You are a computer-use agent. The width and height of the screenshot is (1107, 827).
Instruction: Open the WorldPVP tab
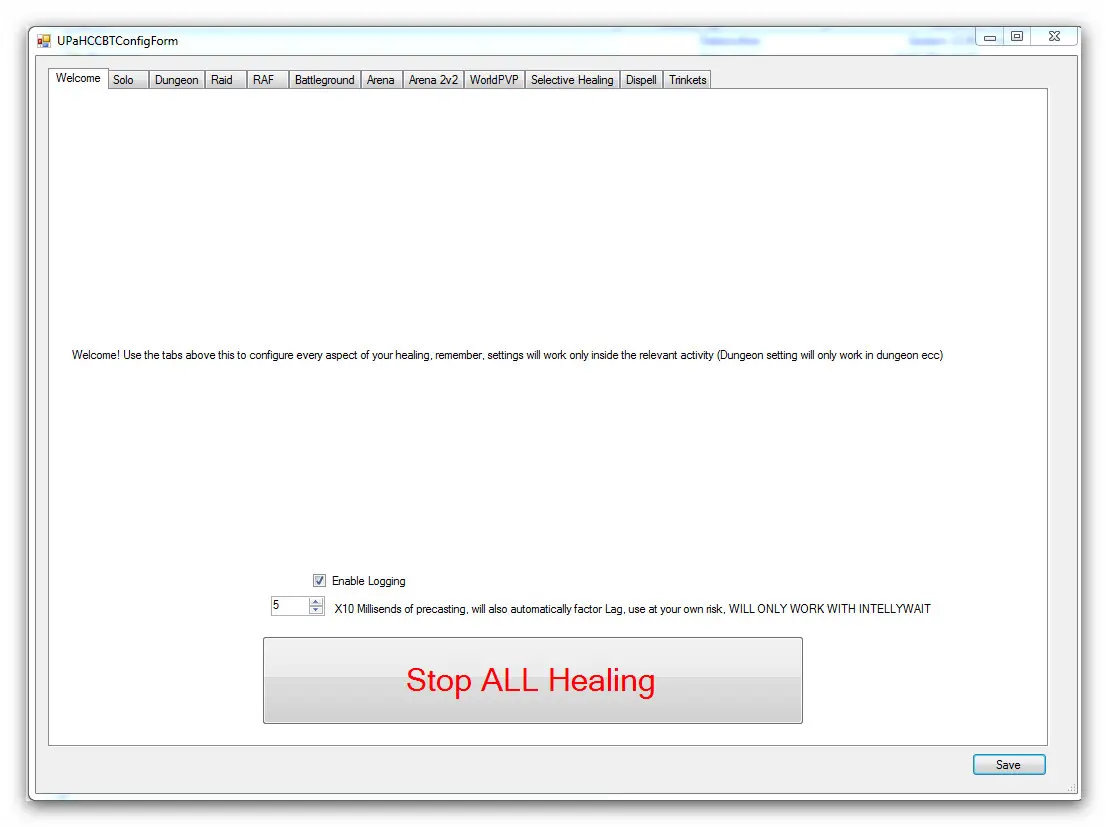click(494, 80)
